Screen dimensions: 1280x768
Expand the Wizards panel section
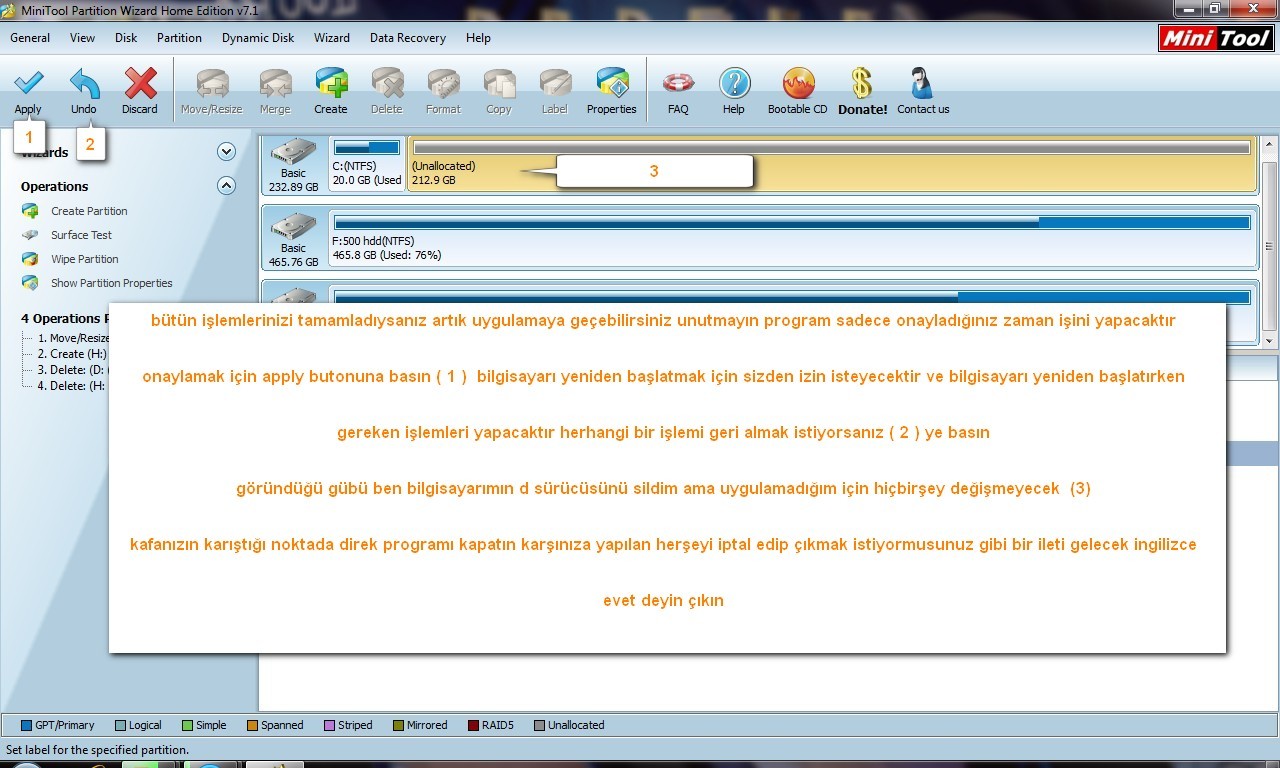(226, 152)
